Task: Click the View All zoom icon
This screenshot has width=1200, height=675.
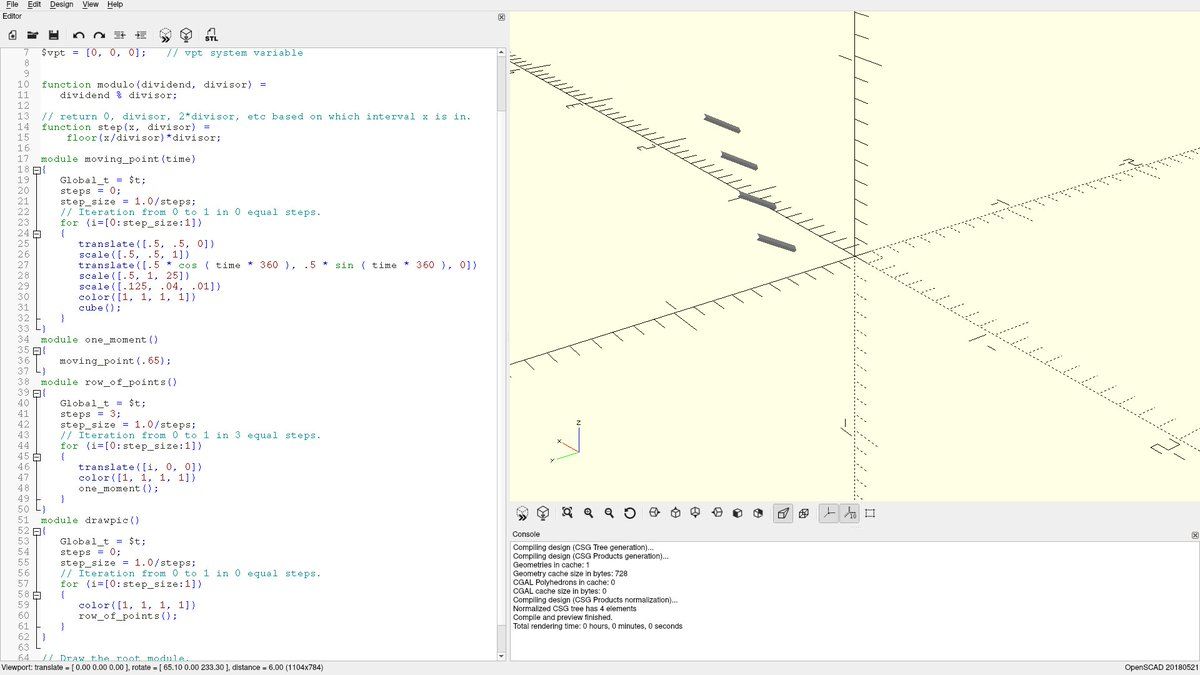Action: point(567,513)
